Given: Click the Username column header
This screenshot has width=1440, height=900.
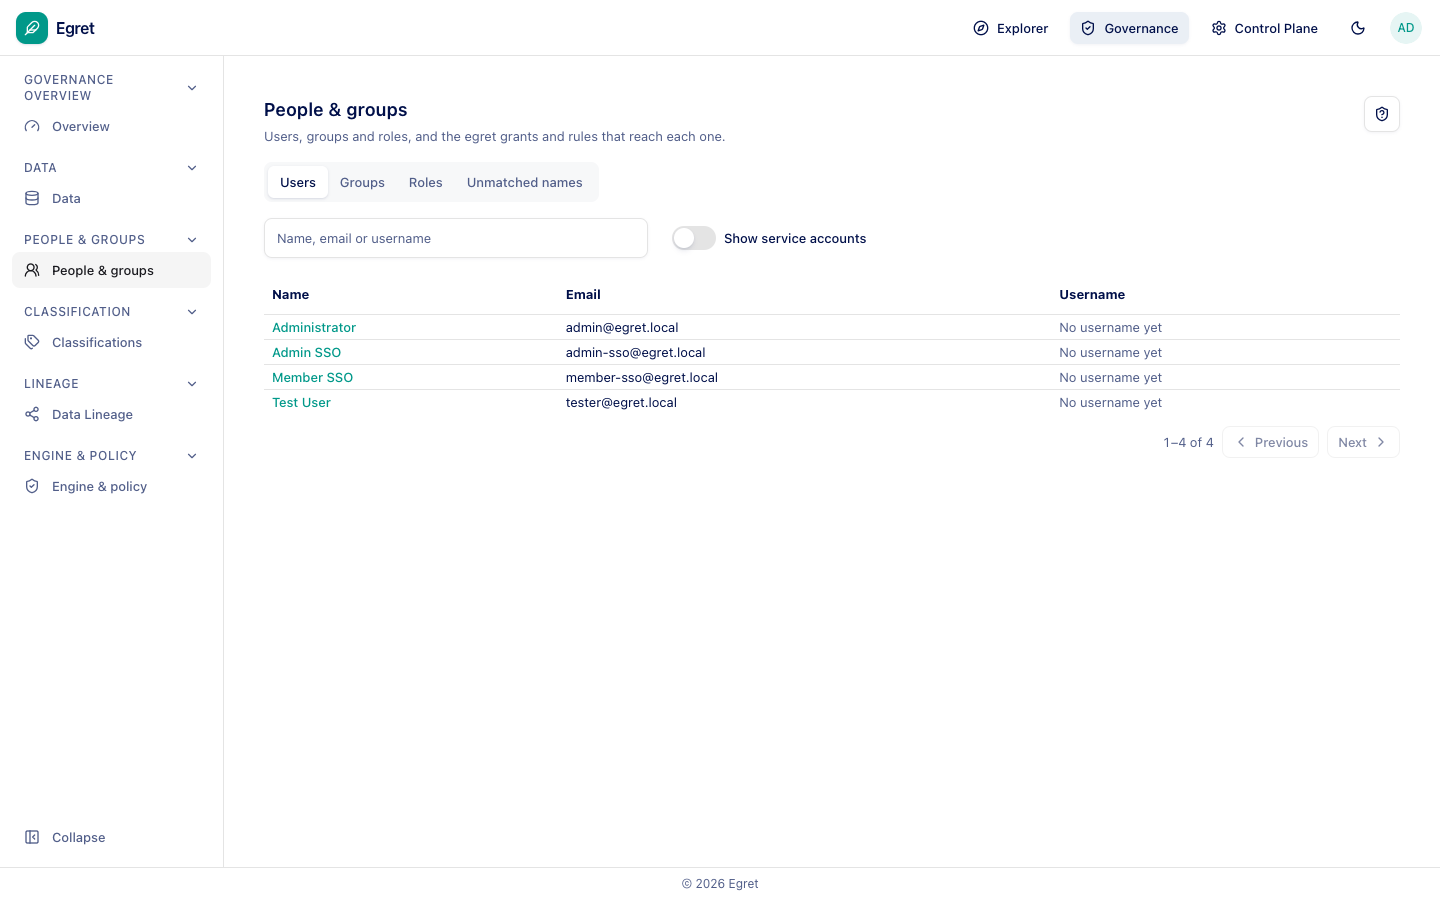Looking at the screenshot, I should (1092, 295).
